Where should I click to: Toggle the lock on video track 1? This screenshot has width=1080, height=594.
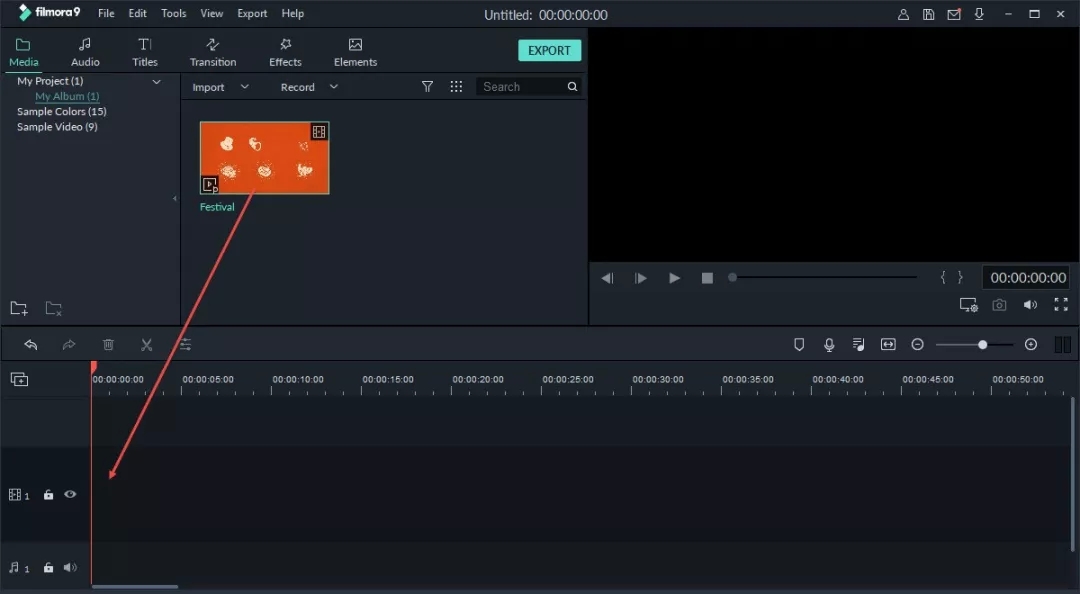point(48,495)
